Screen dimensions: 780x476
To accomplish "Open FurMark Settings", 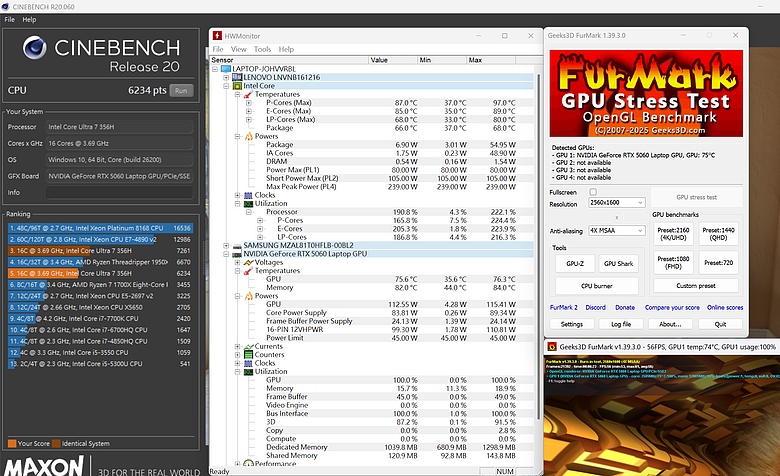I will pos(572,324).
